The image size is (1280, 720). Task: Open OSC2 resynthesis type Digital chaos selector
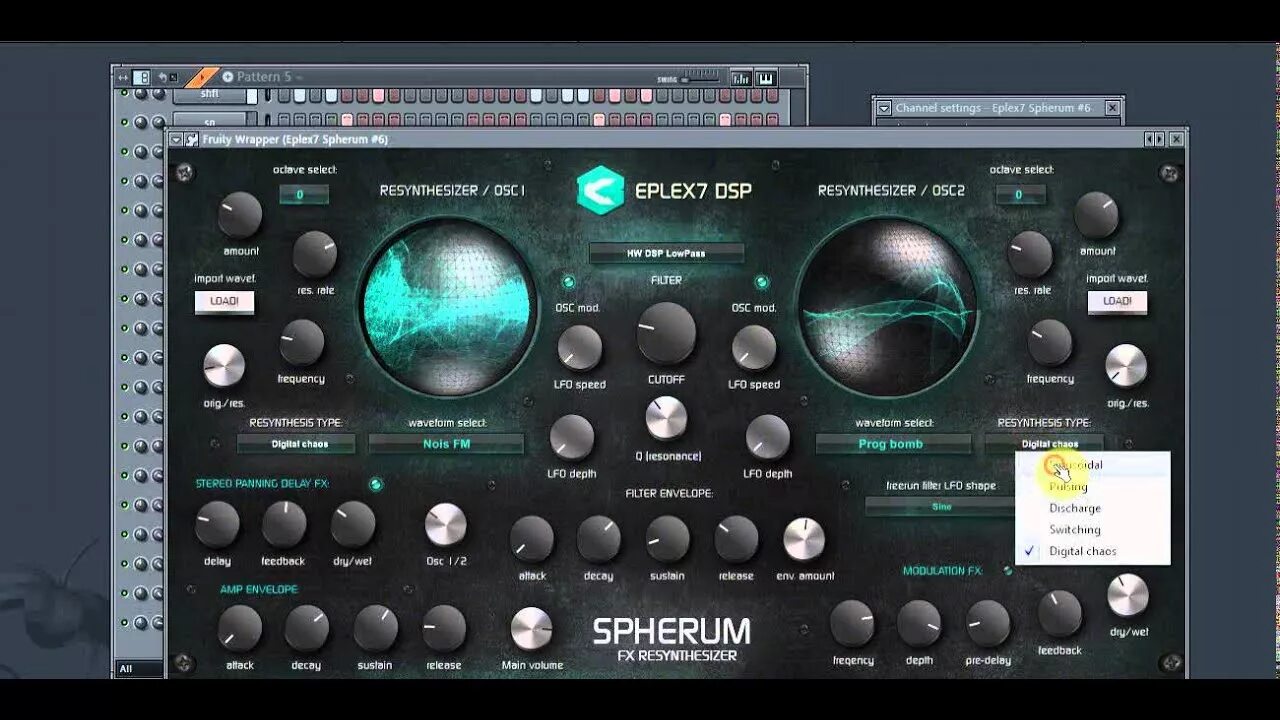point(1046,443)
